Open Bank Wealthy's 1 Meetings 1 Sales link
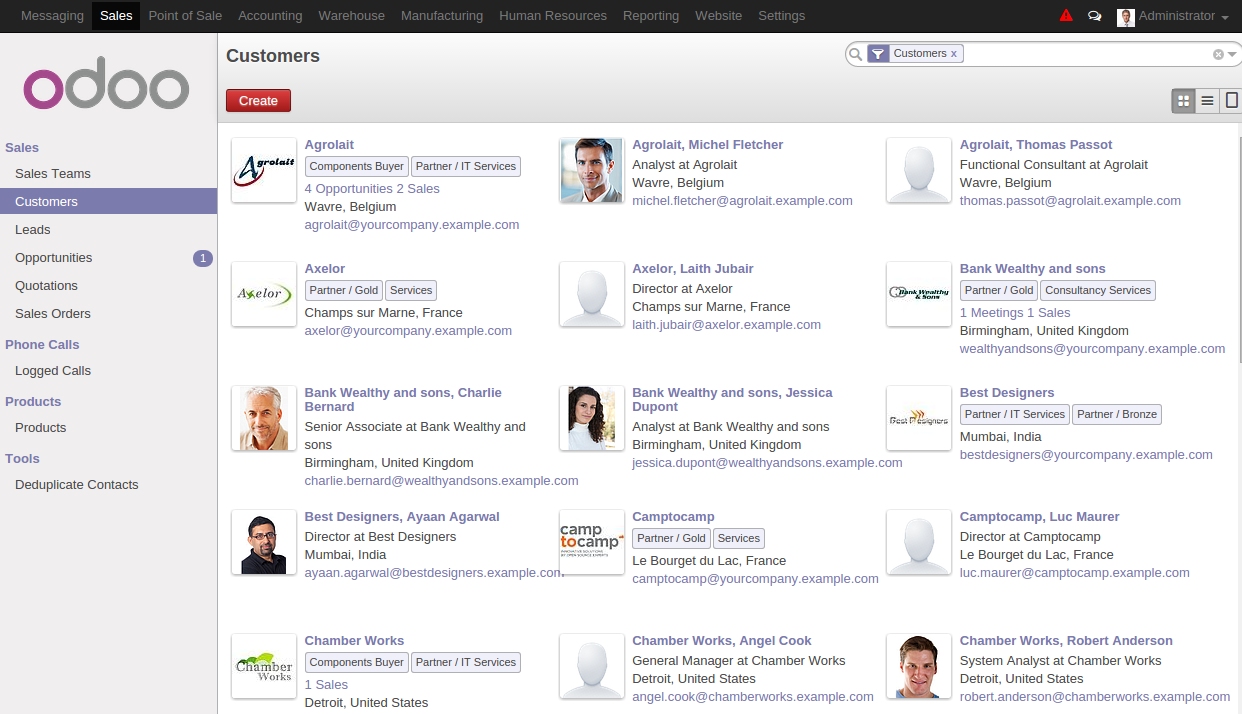The height and width of the screenshot is (714, 1242). (x=1015, y=313)
